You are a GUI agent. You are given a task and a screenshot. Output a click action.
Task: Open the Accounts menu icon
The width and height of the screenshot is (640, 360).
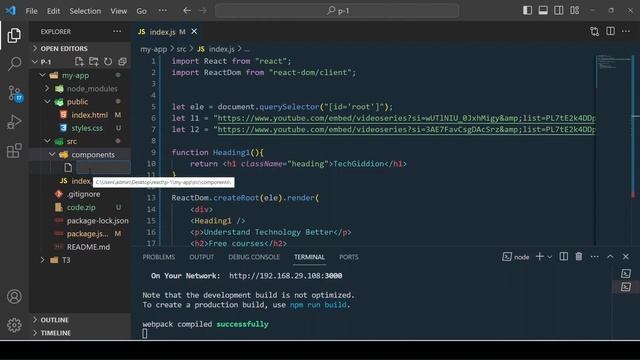tap(14, 296)
